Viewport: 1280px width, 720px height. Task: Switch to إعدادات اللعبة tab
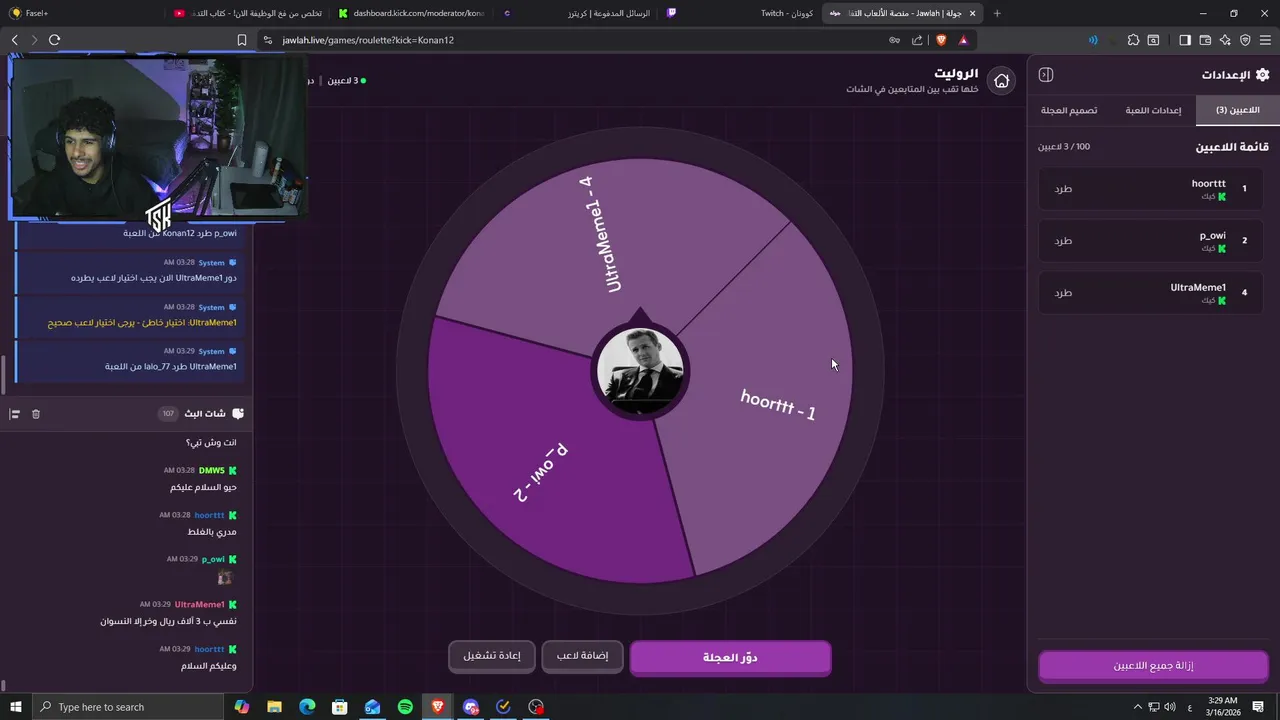point(1153,110)
